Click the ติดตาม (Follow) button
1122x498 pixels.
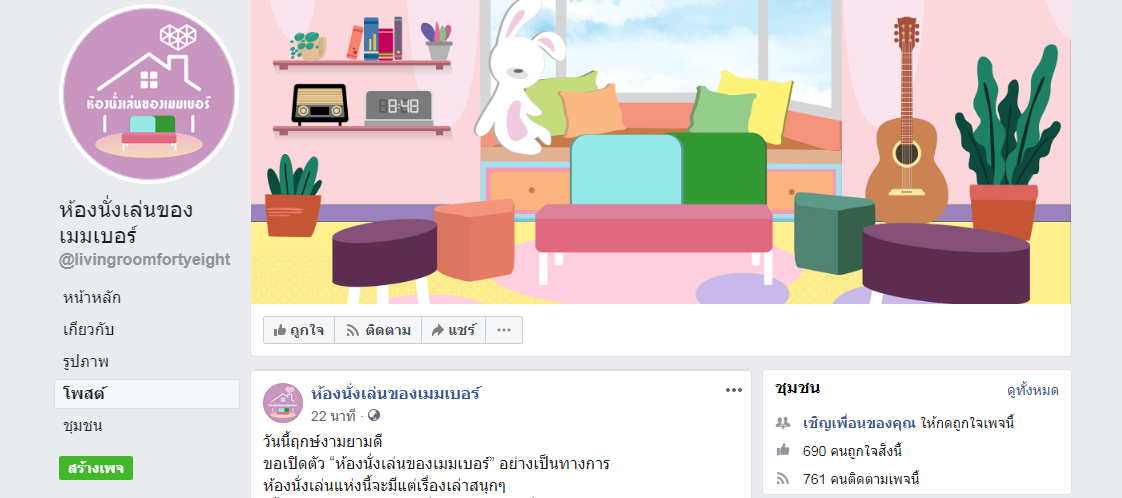[x=378, y=331]
